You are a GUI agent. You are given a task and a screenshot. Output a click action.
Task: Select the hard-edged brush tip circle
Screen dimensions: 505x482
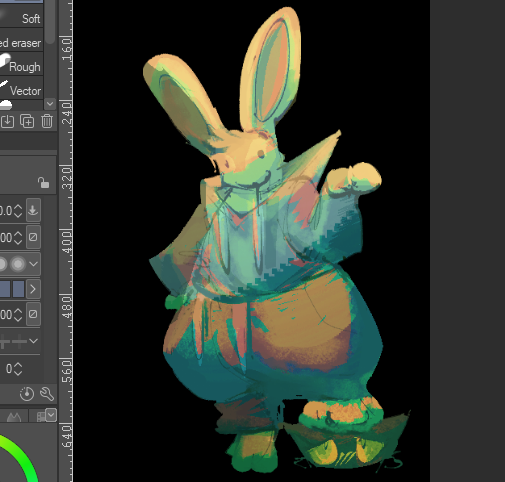3,264
